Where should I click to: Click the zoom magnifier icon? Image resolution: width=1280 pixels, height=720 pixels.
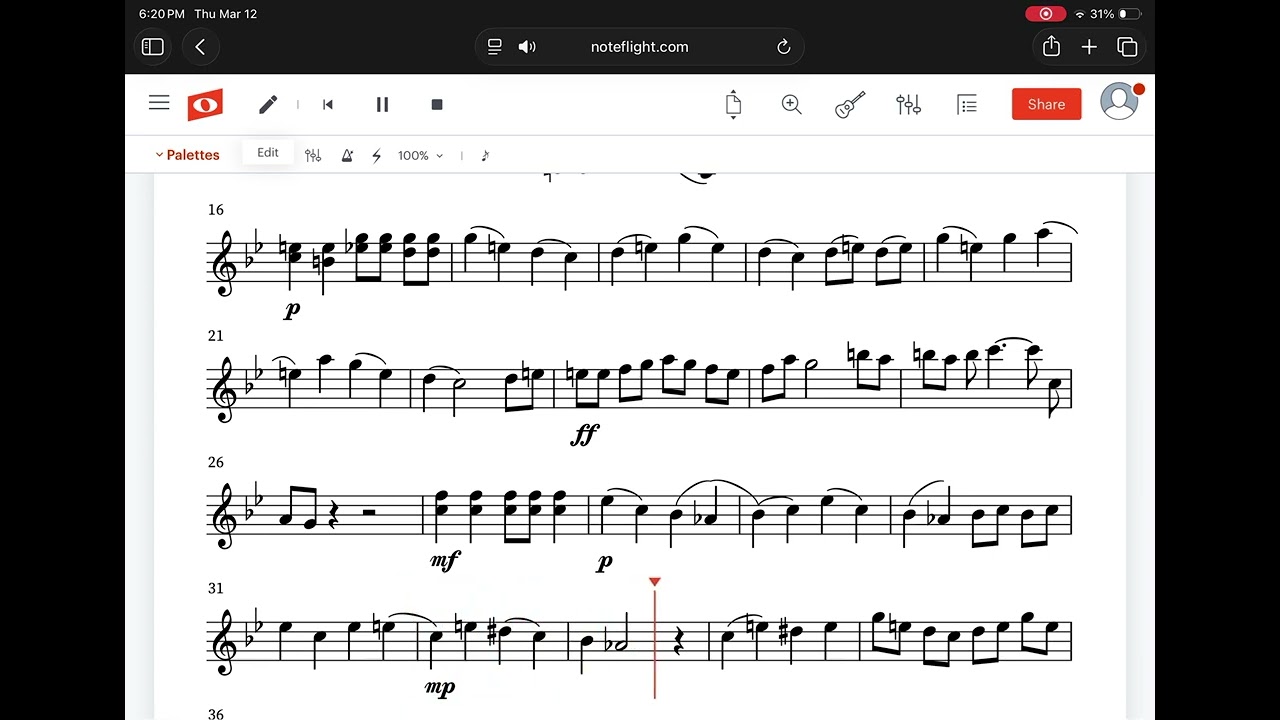click(792, 104)
